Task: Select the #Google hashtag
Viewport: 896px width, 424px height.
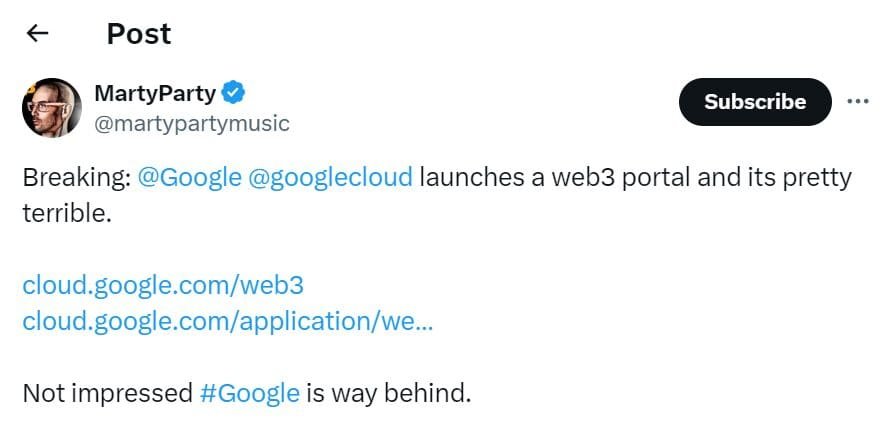Action: coord(250,393)
